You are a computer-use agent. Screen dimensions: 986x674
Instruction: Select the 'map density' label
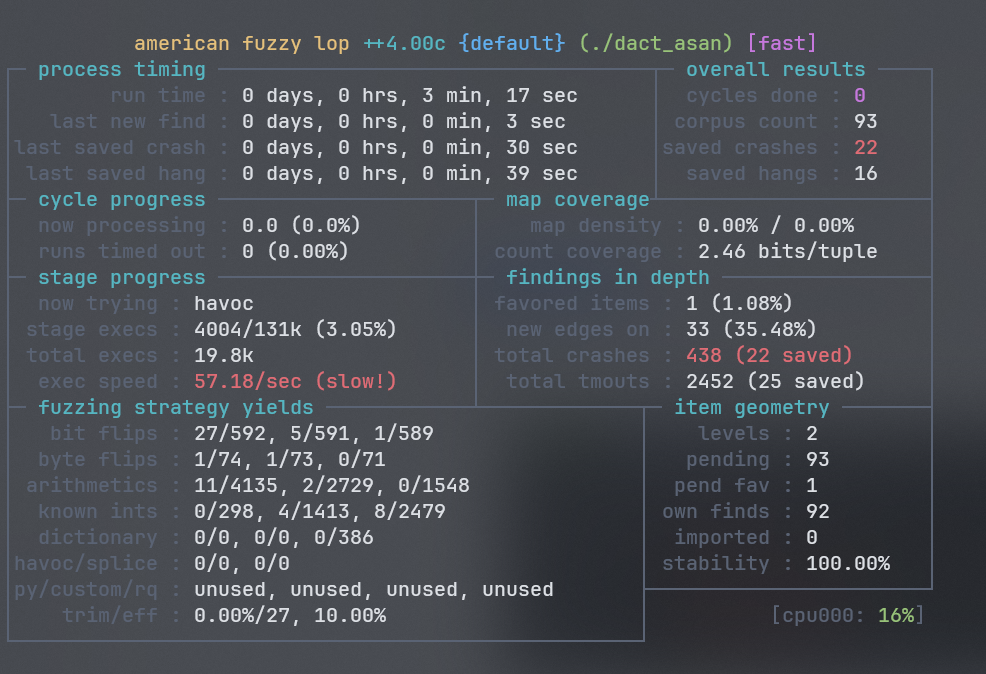coord(595,225)
